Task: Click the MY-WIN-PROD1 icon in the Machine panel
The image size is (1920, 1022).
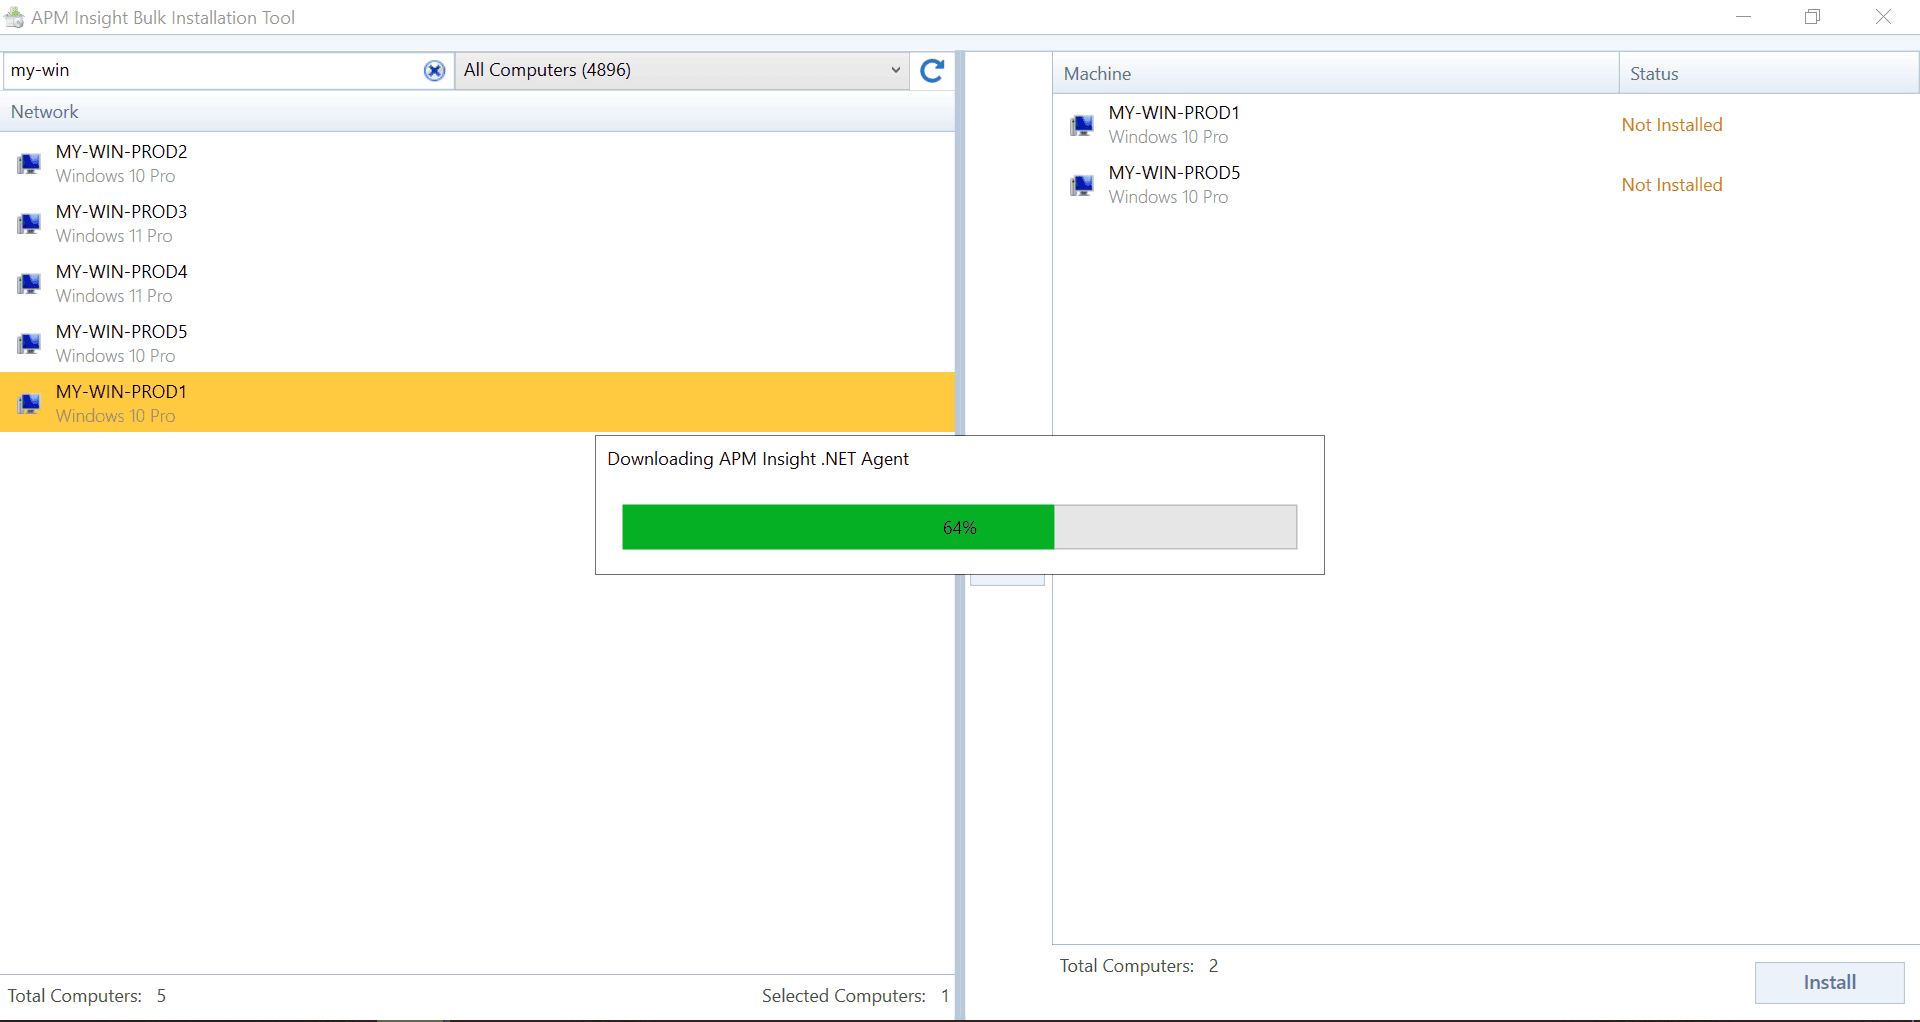Action: pos(1082,125)
